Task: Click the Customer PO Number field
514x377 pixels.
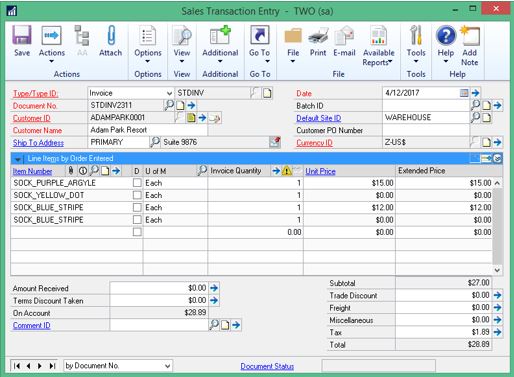Action: (426, 130)
